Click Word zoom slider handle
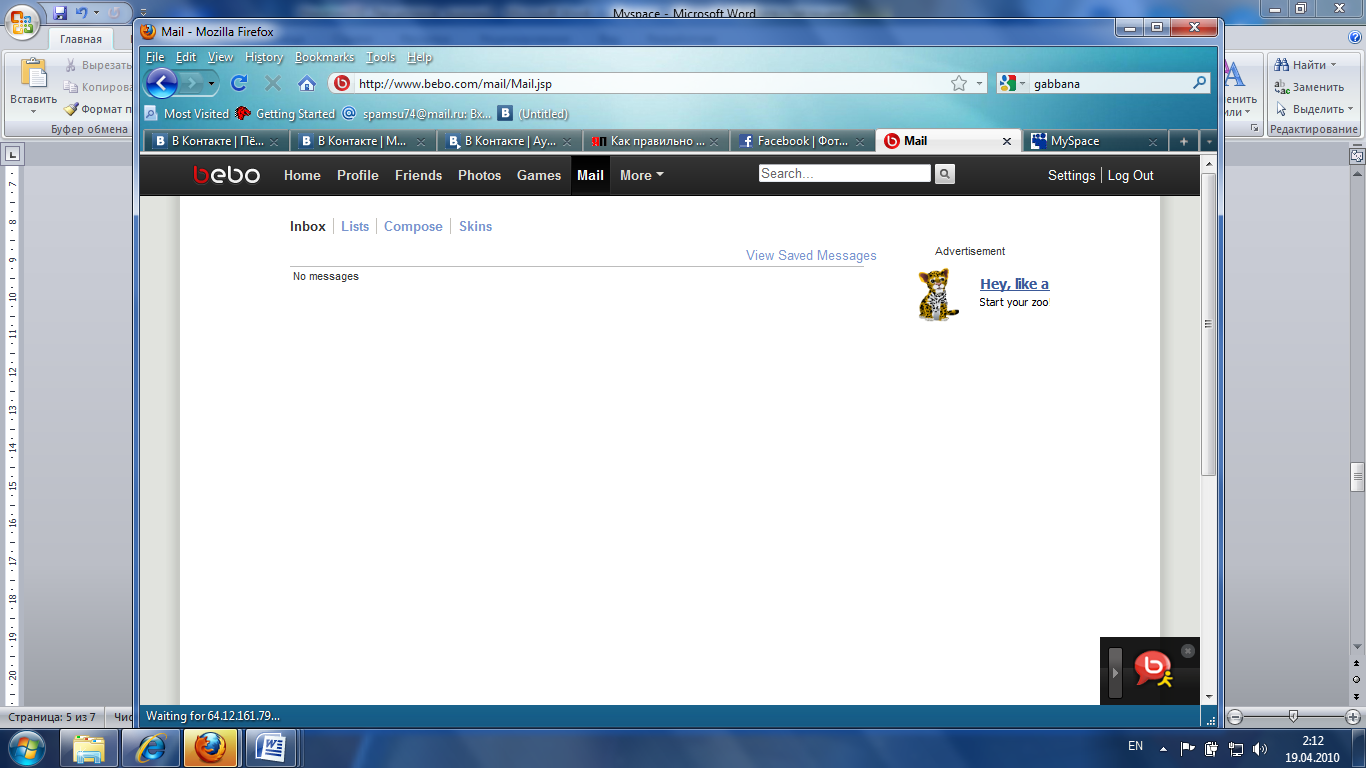The image size is (1366, 768). point(1294,716)
